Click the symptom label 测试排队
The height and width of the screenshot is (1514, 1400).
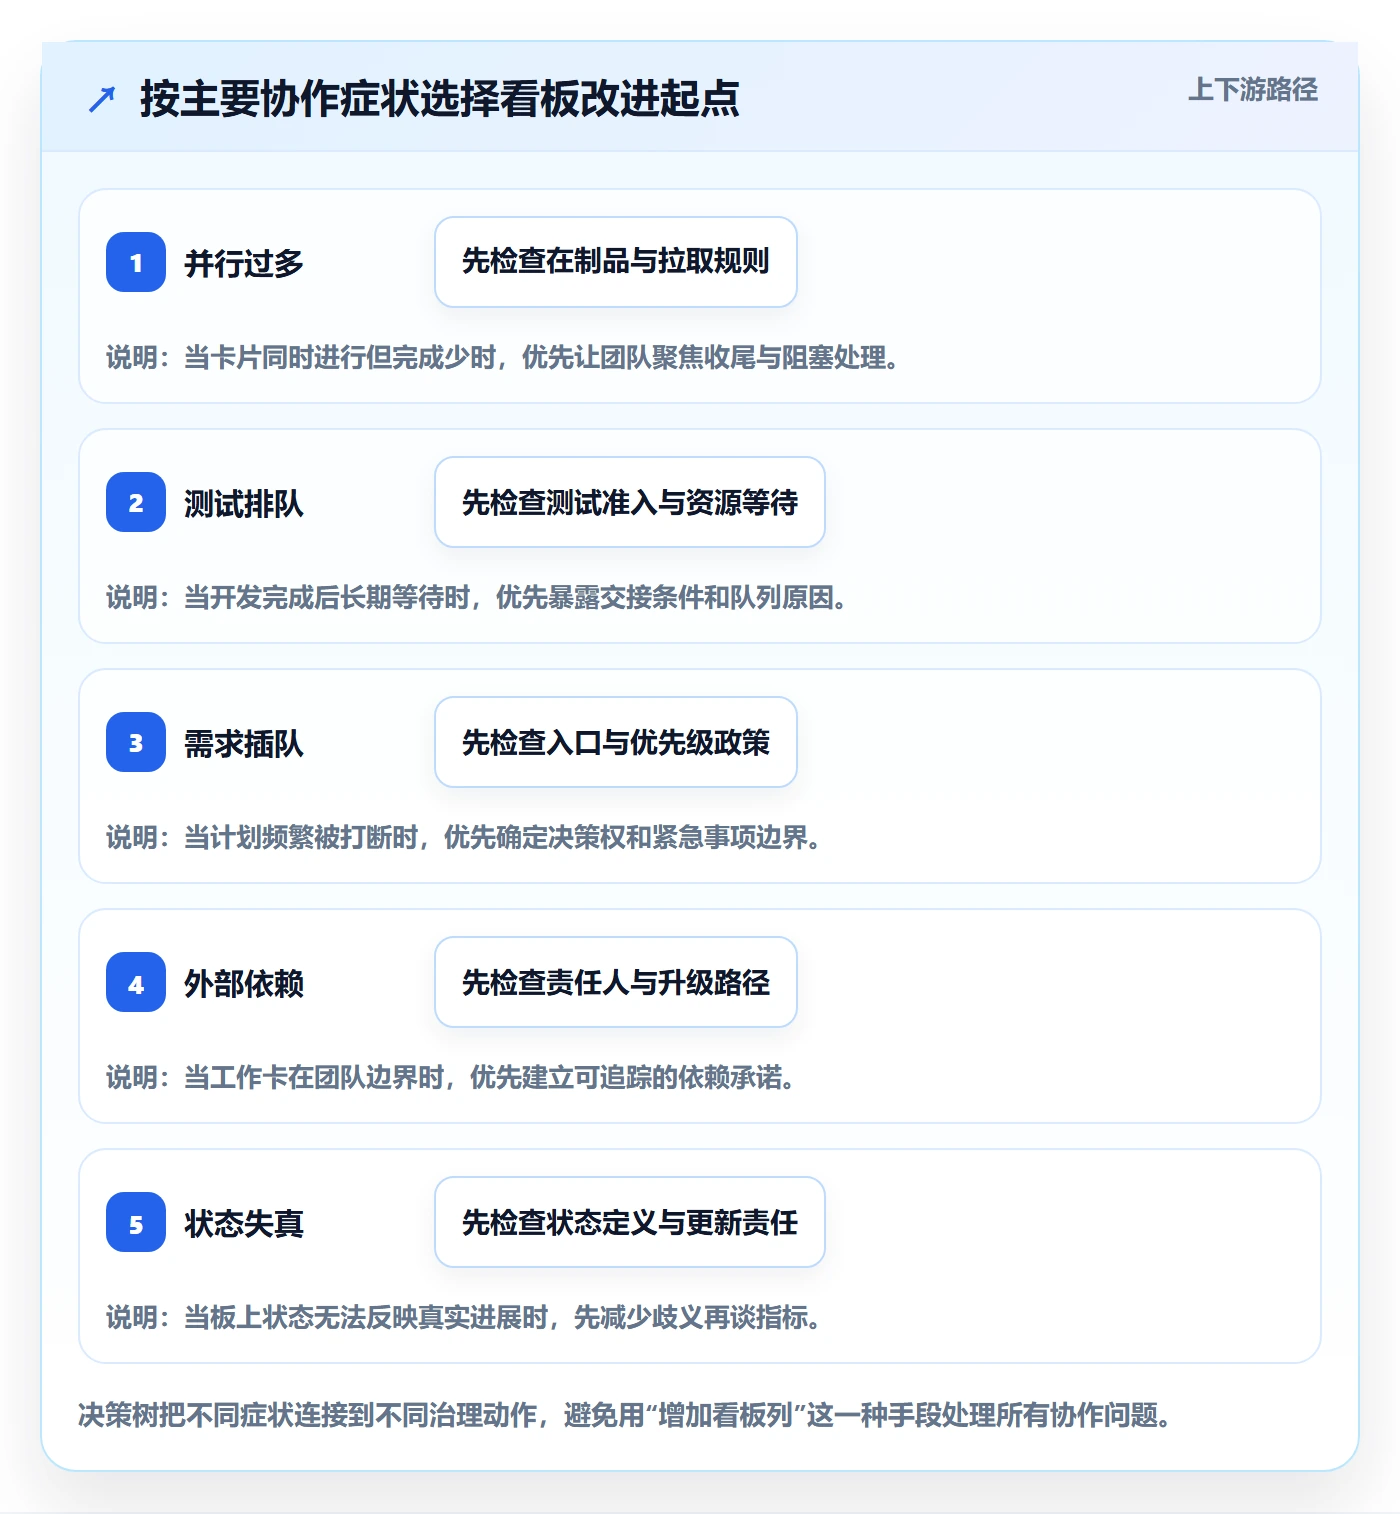click(x=244, y=503)
